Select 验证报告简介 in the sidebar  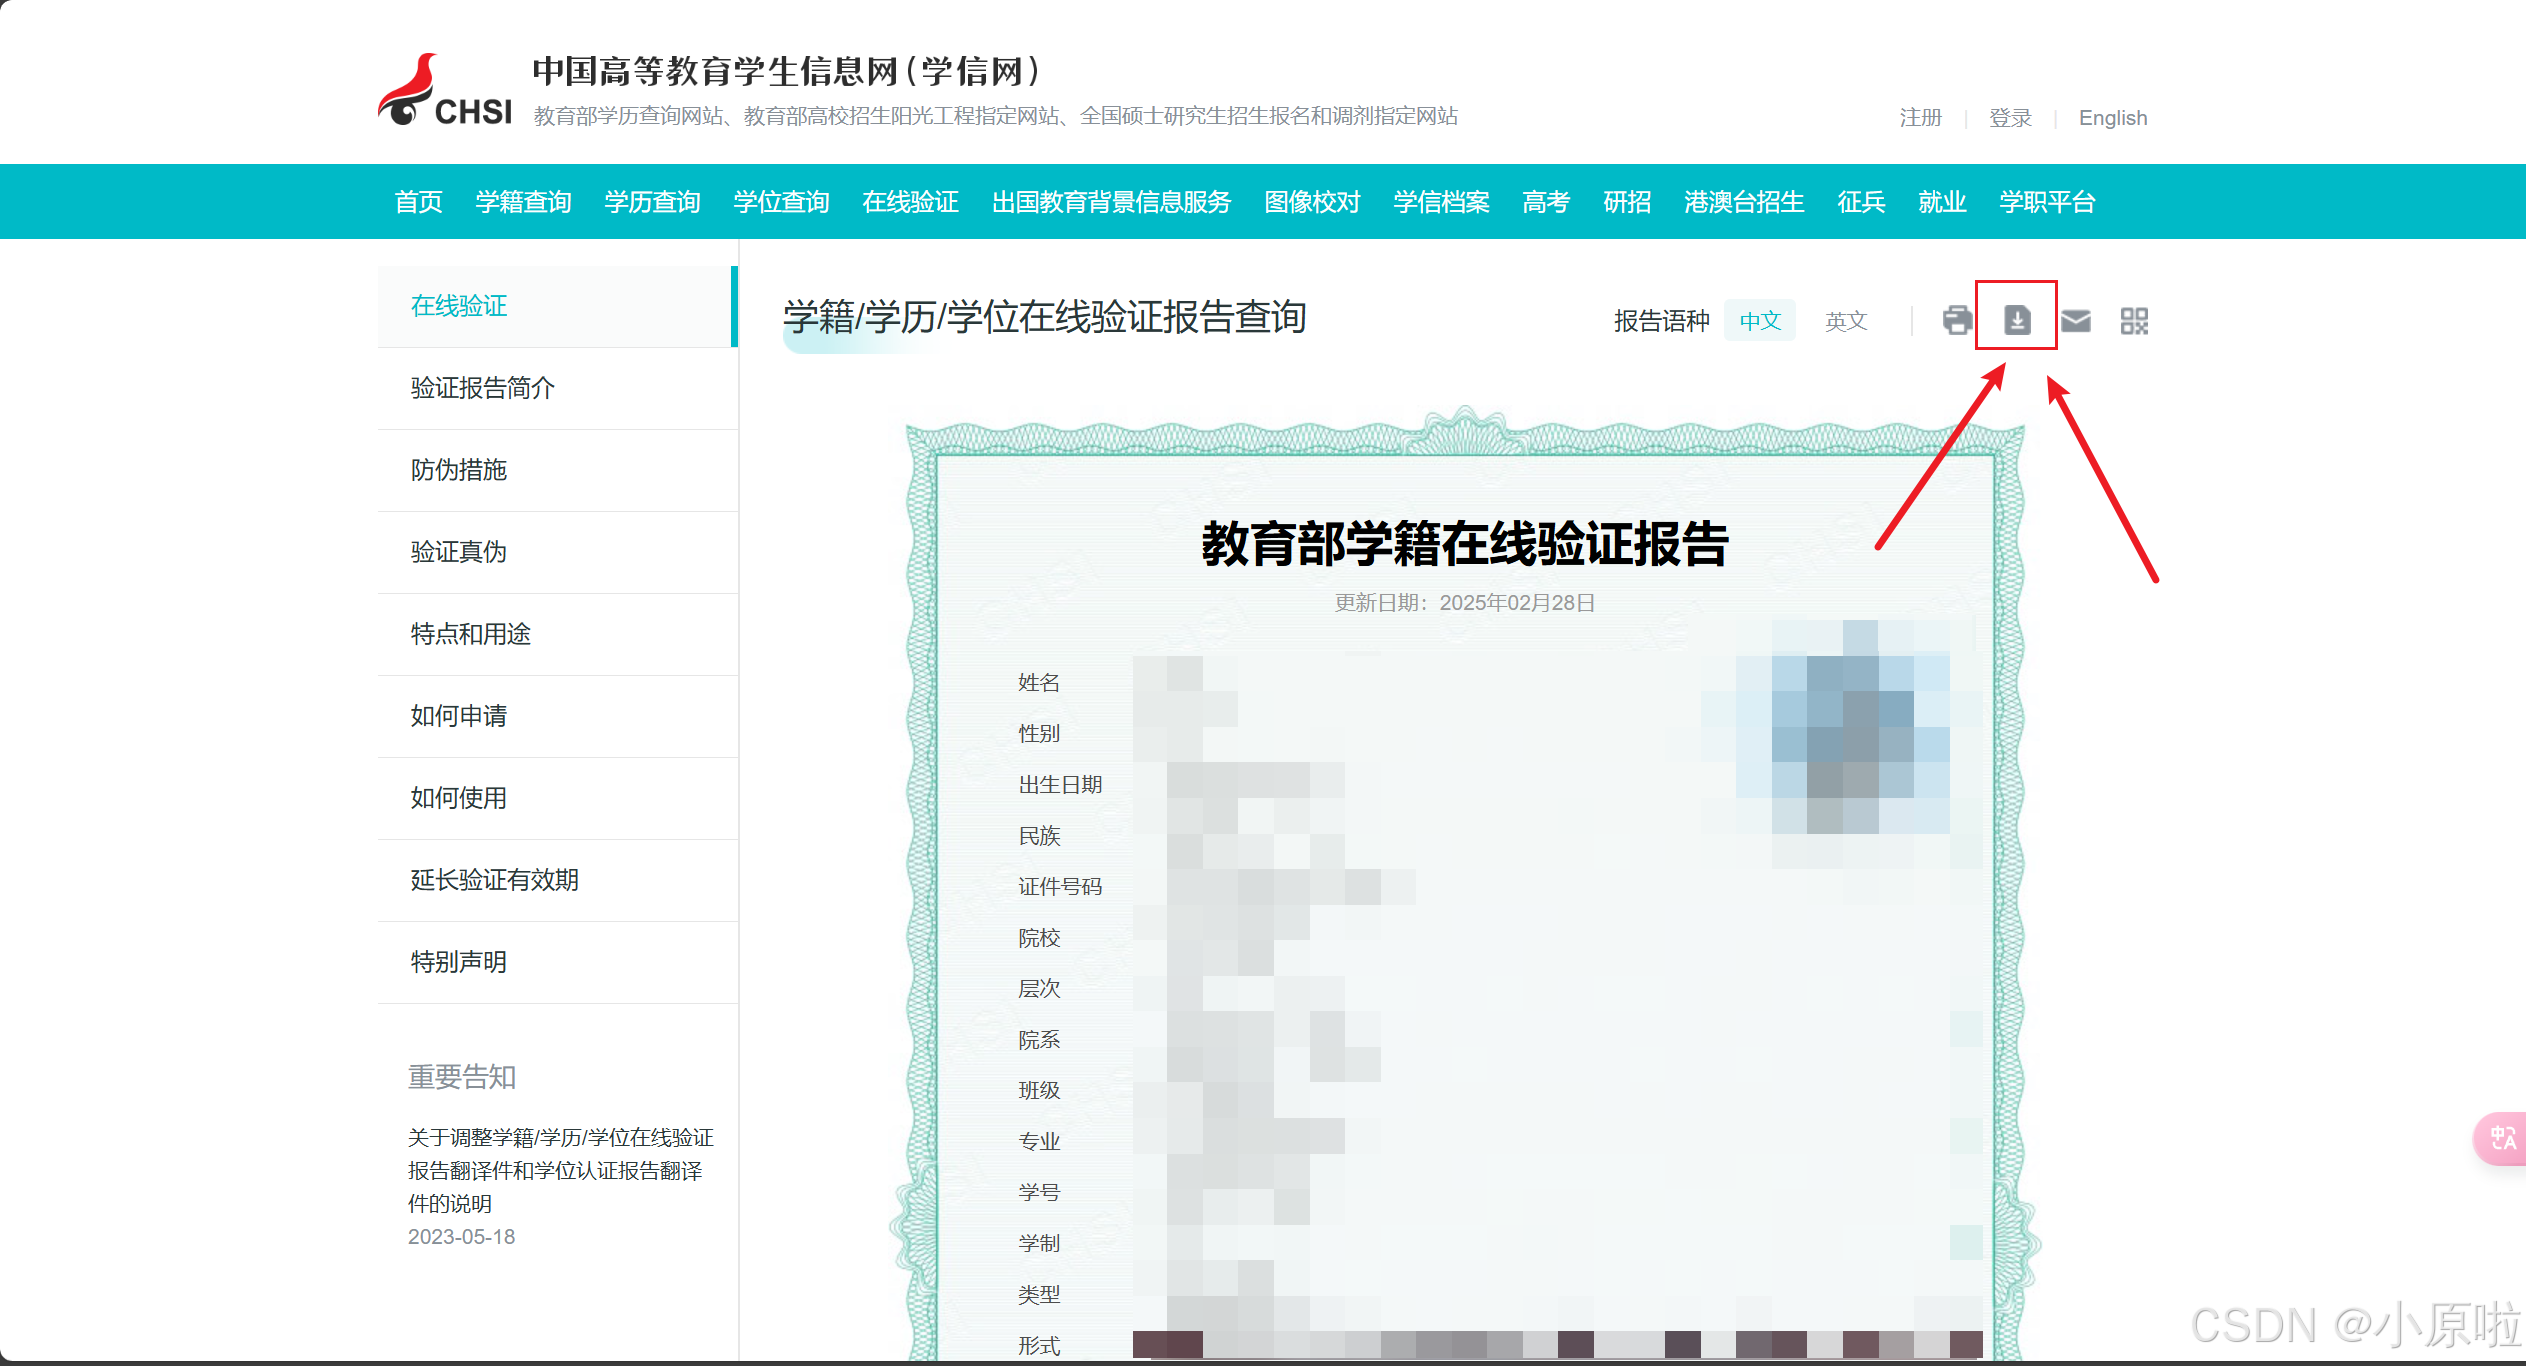pos(483,388)
